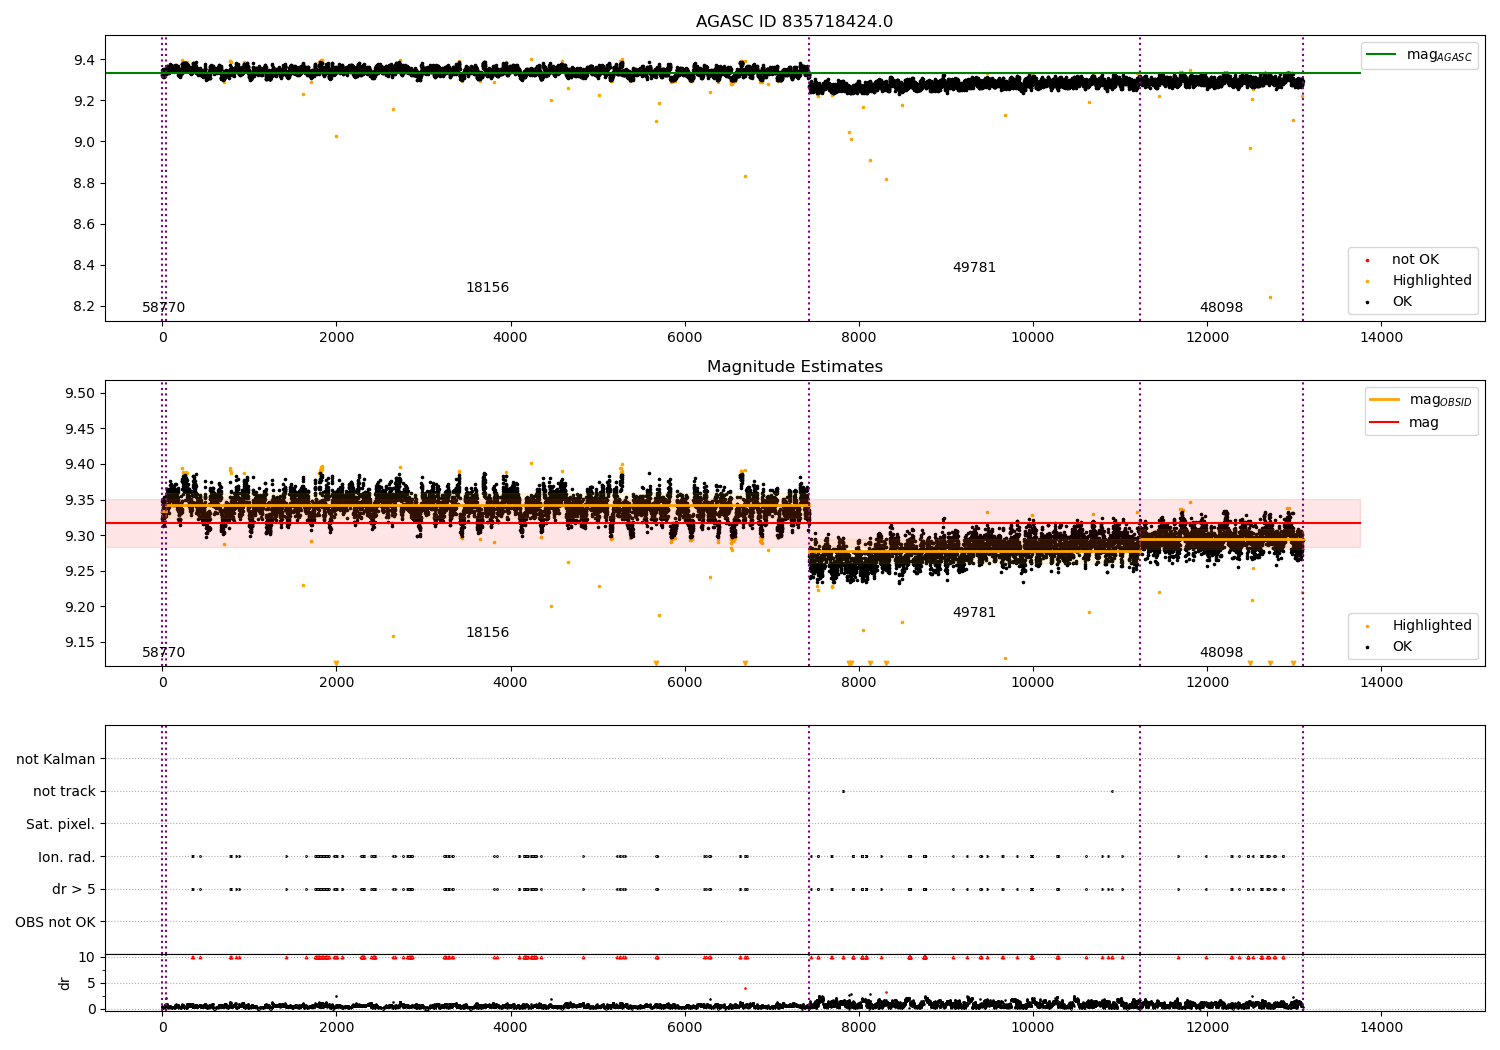Viewport: 1500px width, 1050px height.
Task: Click red 'not OK' marker in top legend
Action: click(1367, 260)
